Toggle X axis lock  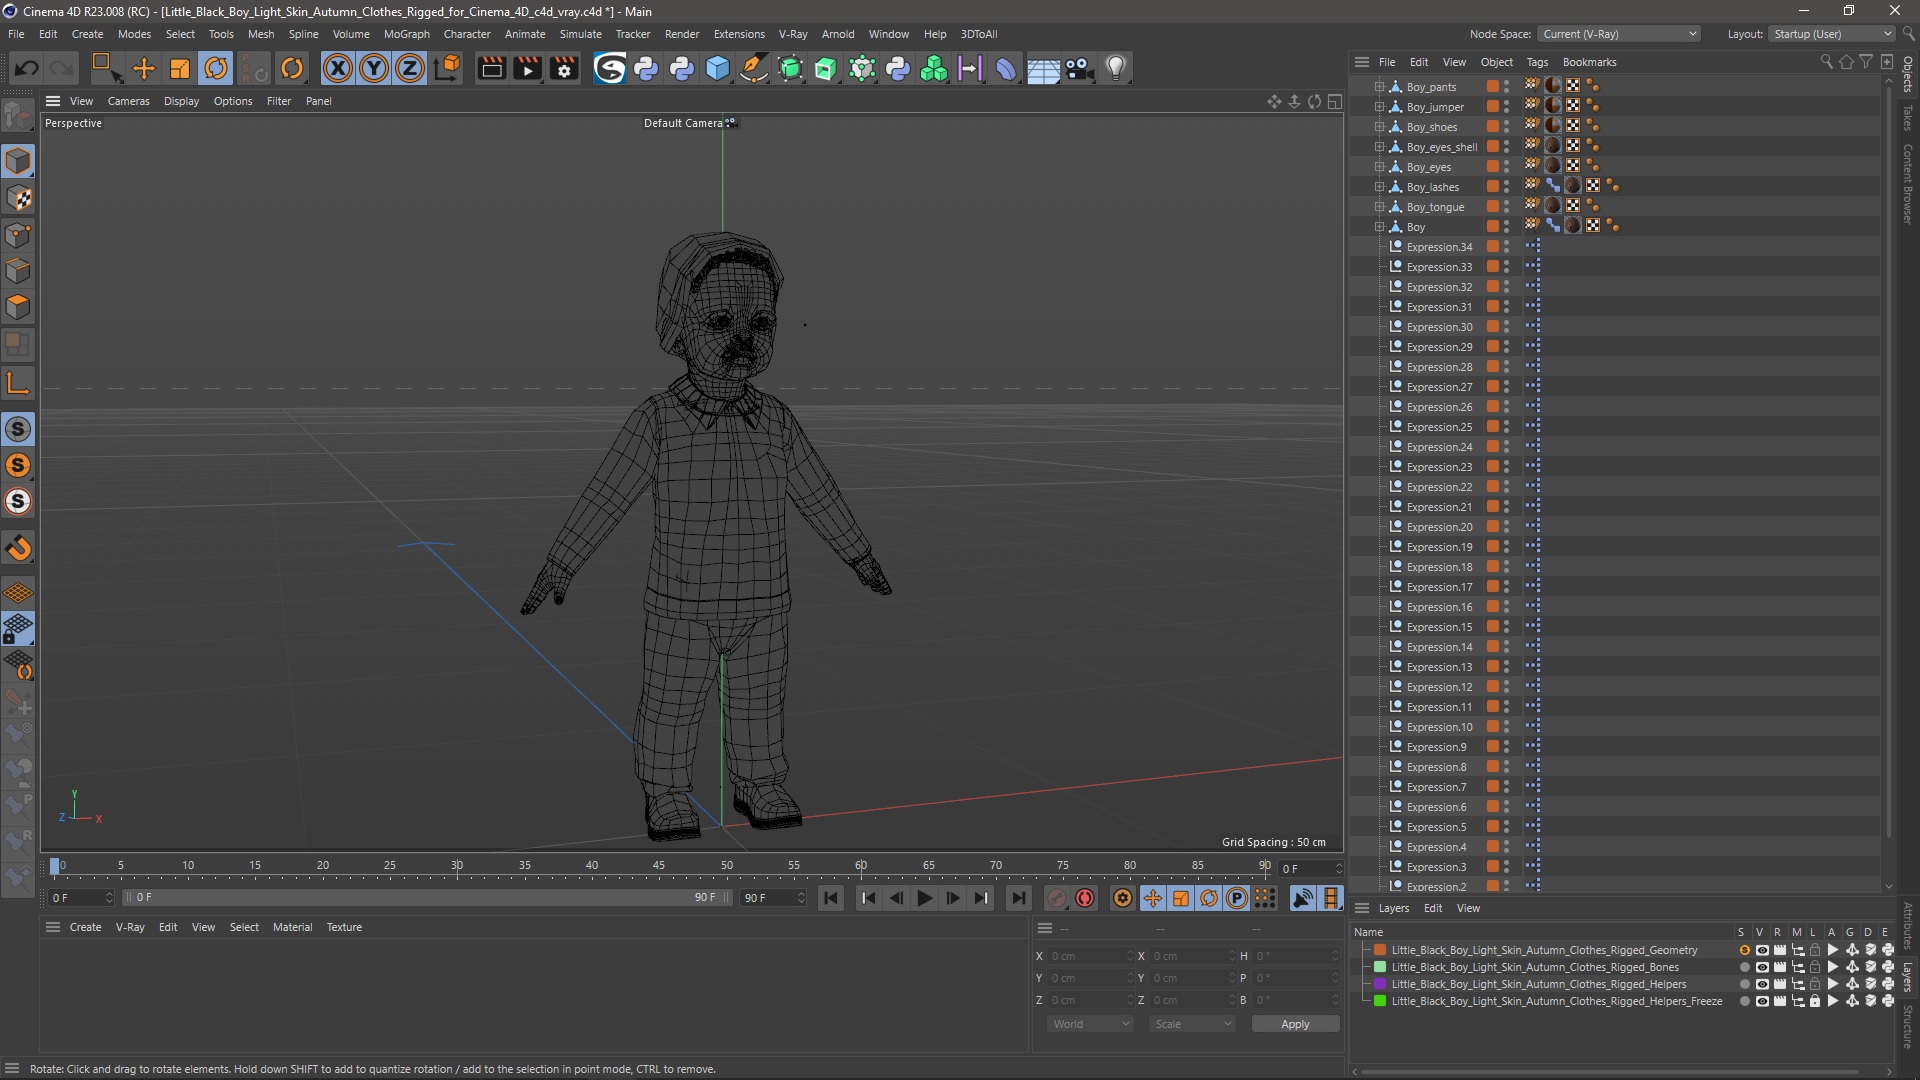click(x=338, y=68)
